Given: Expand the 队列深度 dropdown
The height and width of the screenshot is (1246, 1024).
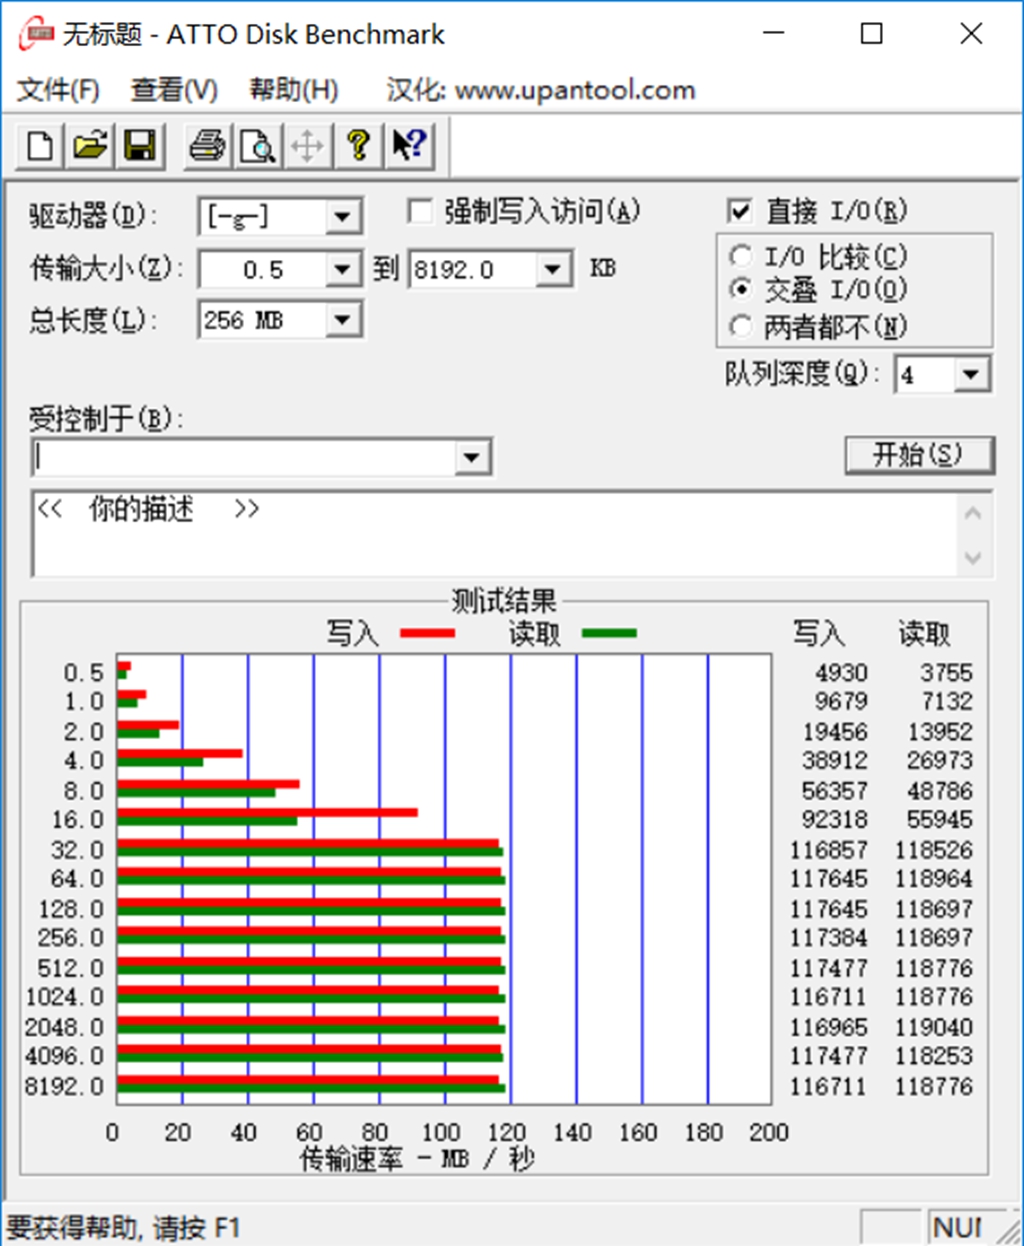Looking at the screenshot, I should point(968,374).
